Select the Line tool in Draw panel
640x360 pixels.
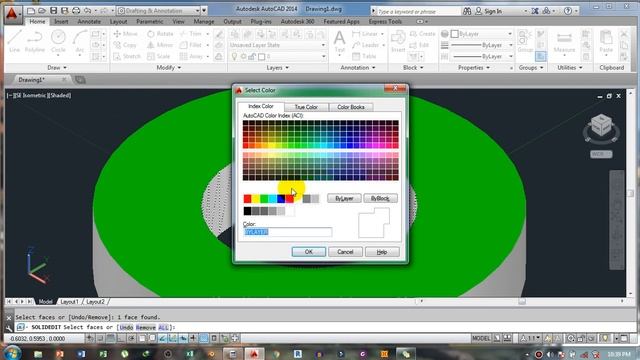14,41
